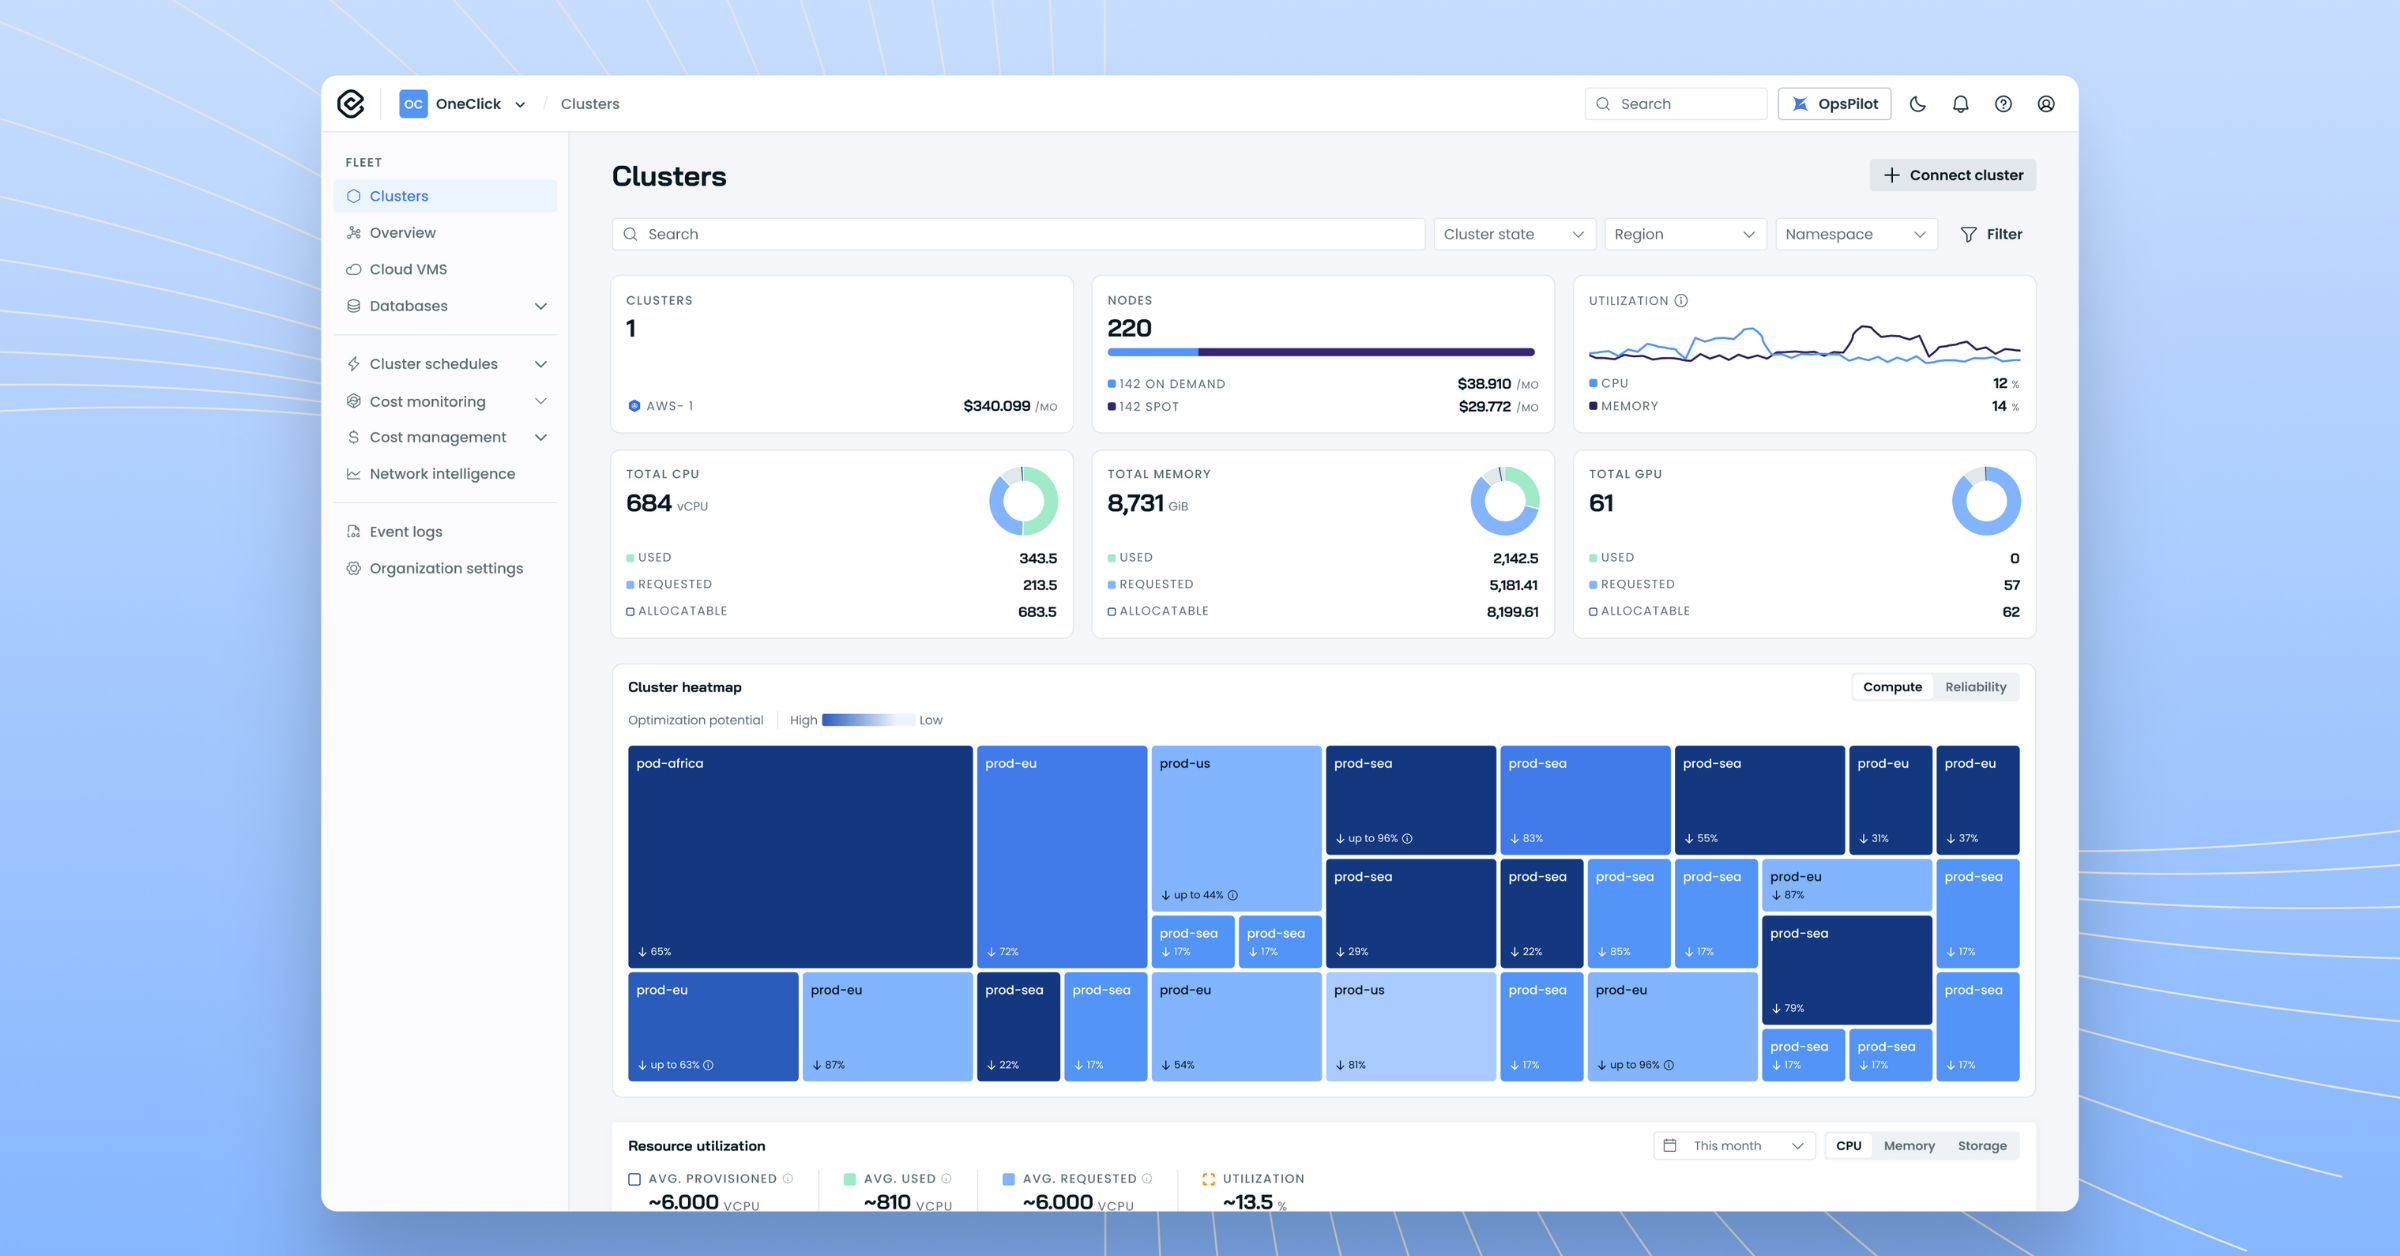2400x1256 pixels.
Task: Click the Connect cluster button
Action: point(1953,175)
